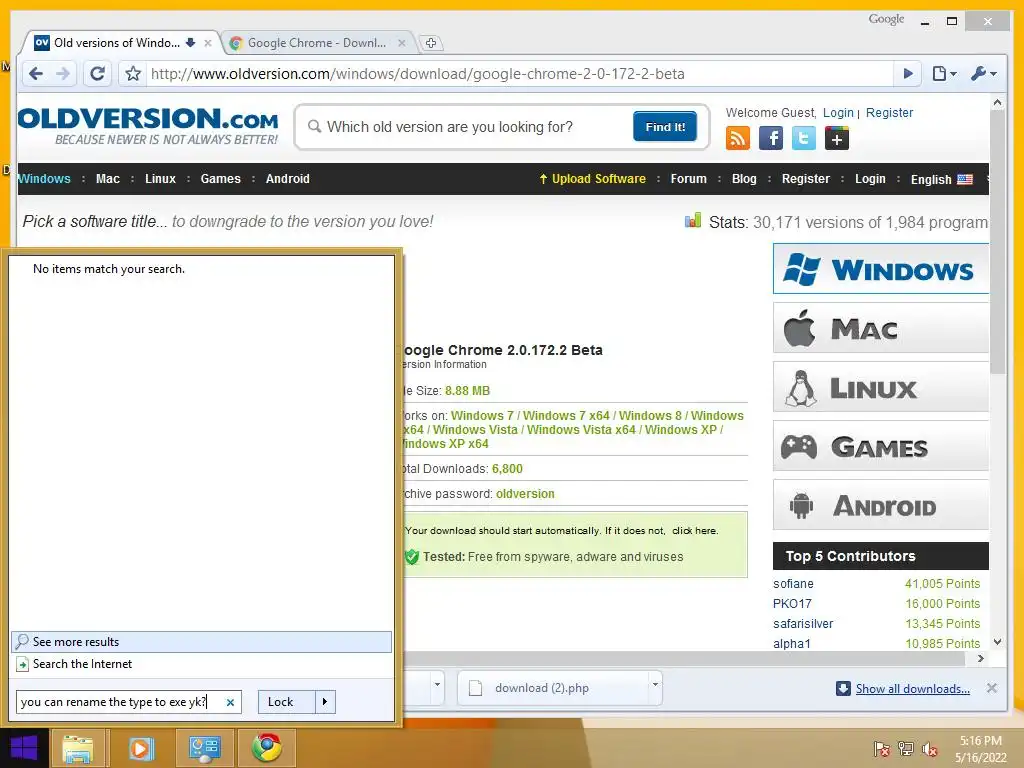Open the Google Plus share icon
This screenshot has height=768, width=1024.
[837, 138]
